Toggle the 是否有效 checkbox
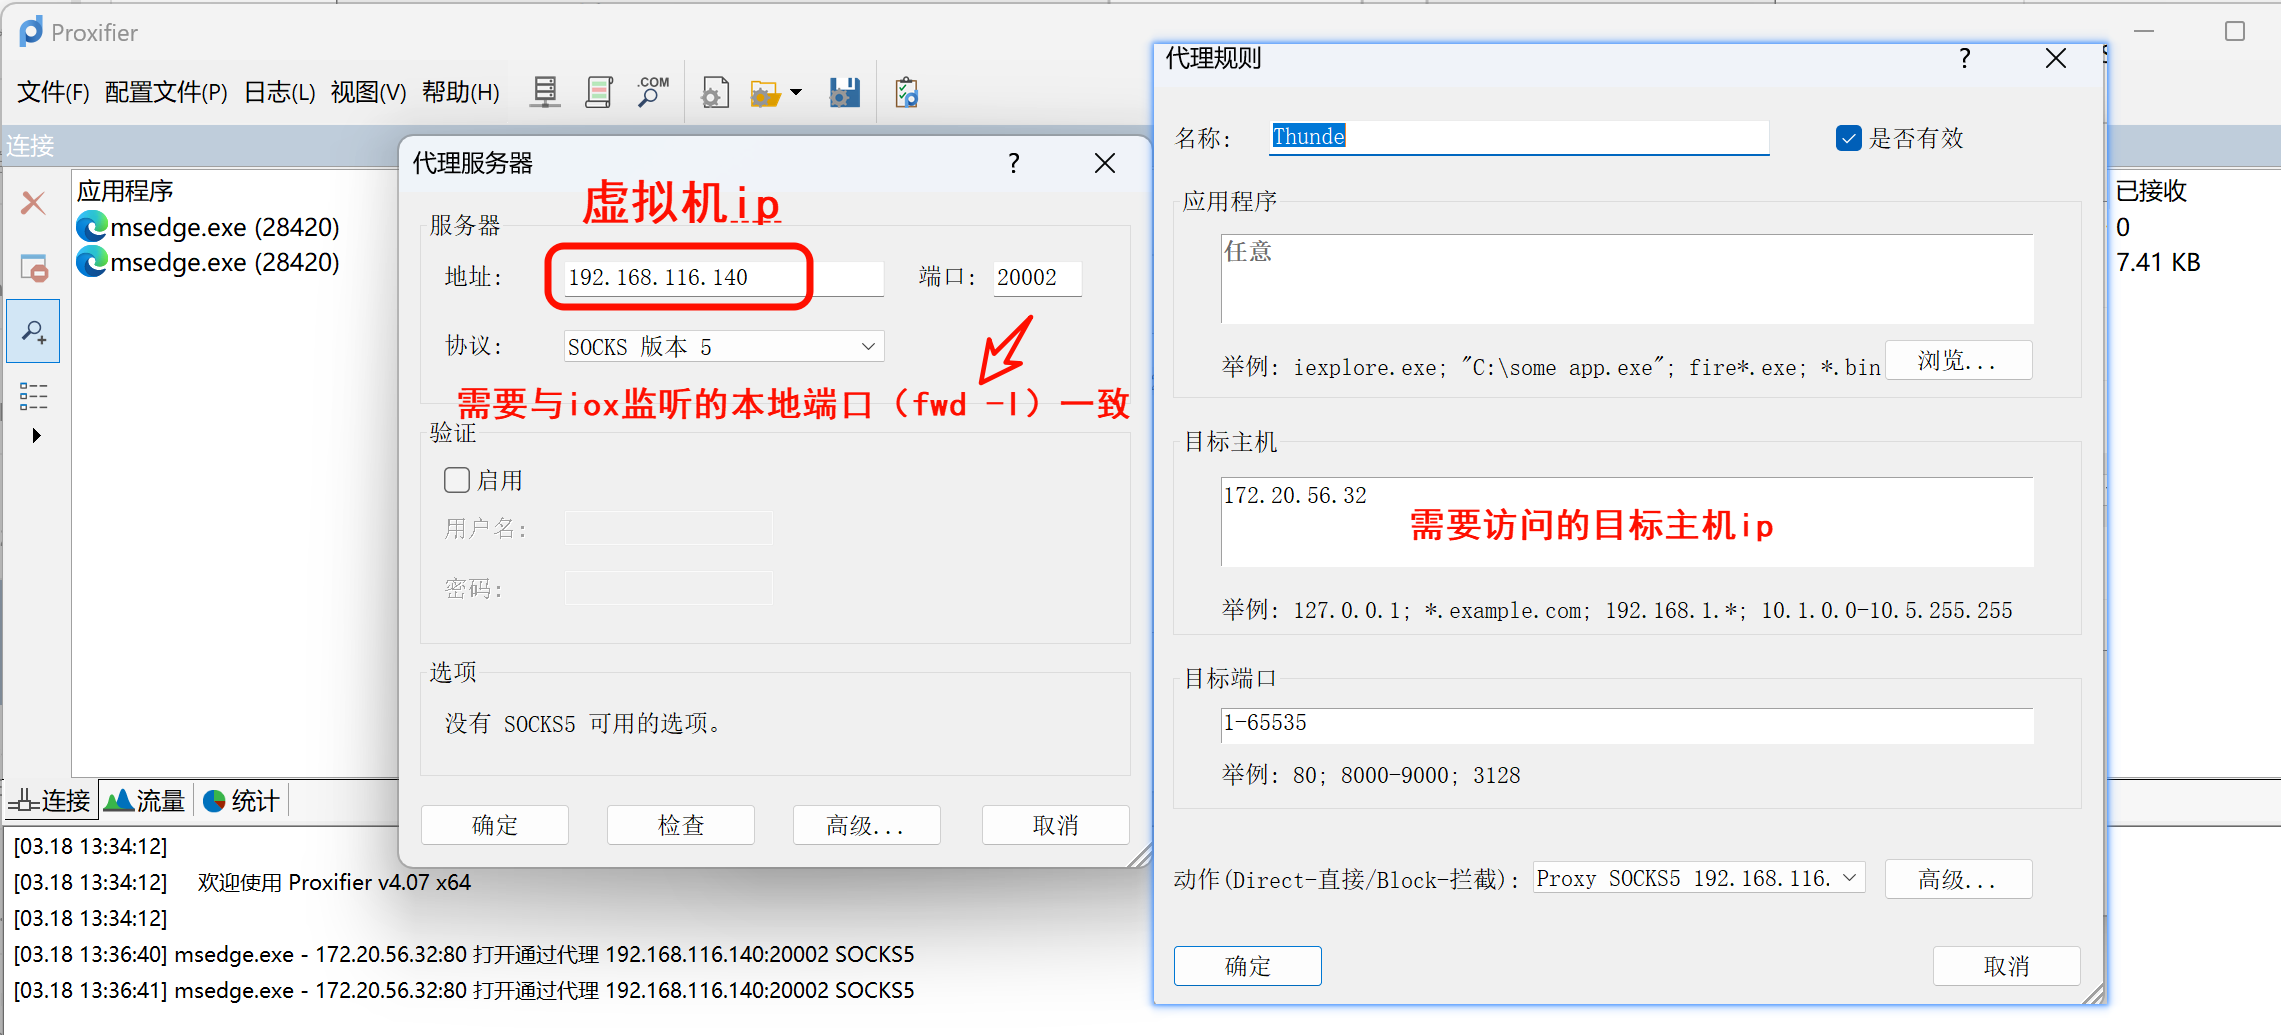This screenshot has height=1035, width=2281. (1848, 138)
